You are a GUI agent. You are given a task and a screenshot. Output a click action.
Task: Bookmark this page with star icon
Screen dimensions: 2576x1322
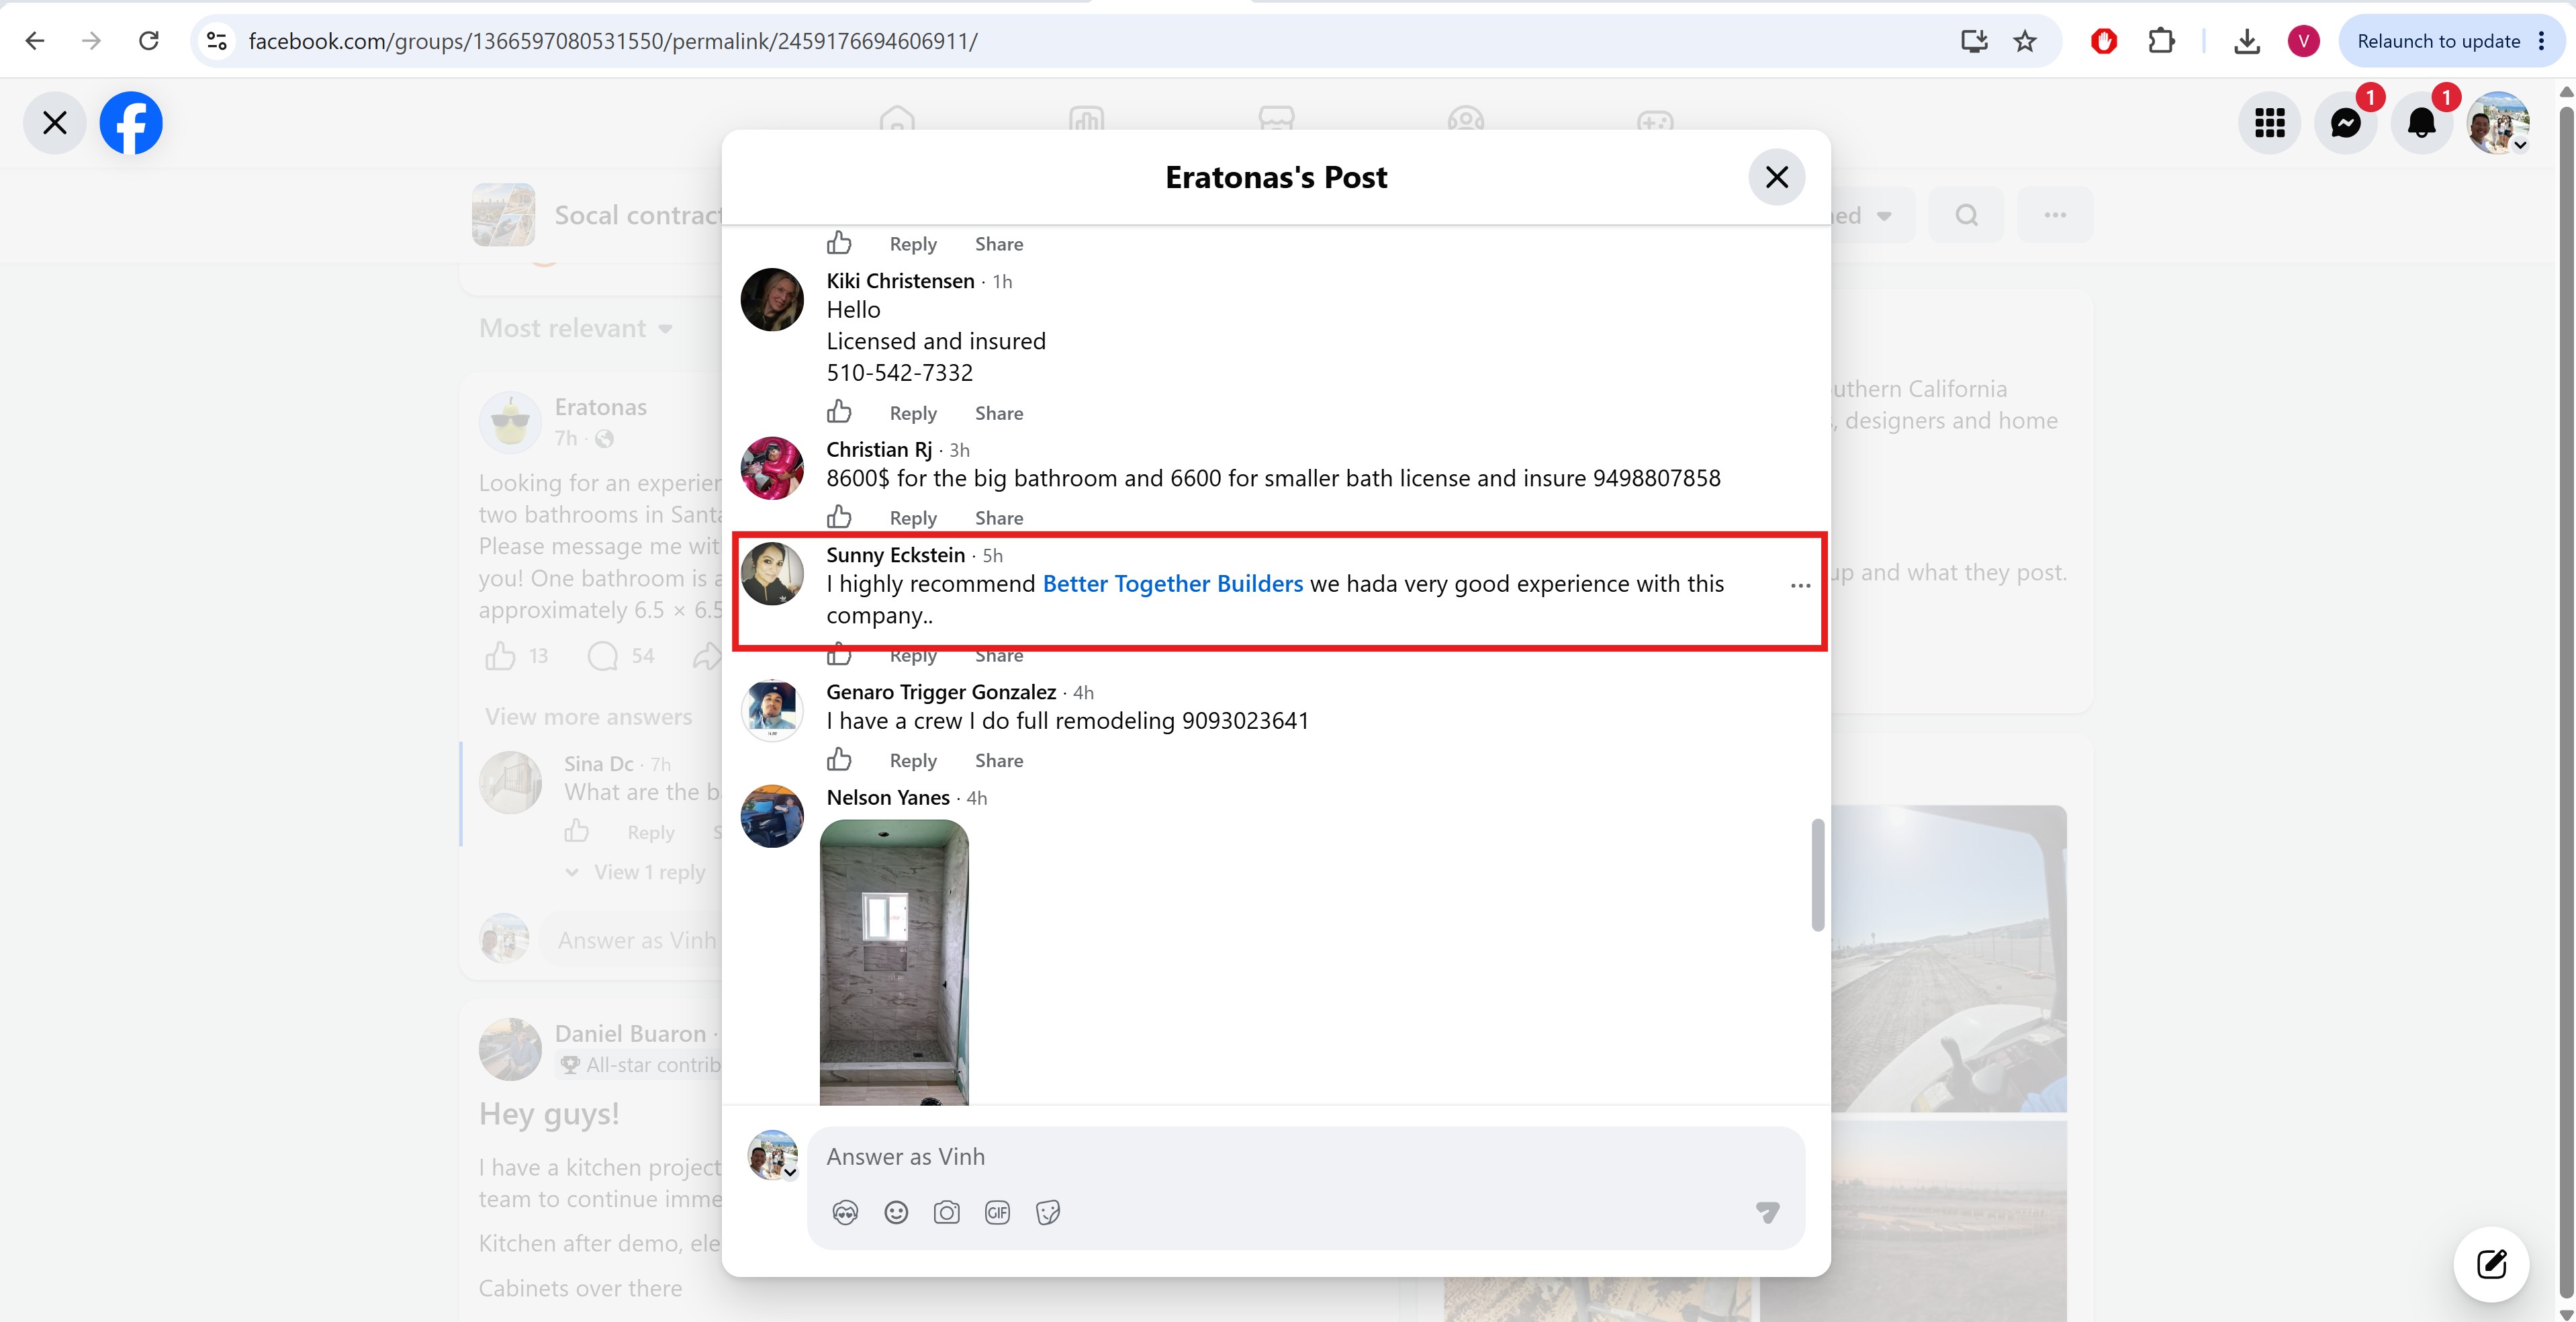(x=2025, y=41)
